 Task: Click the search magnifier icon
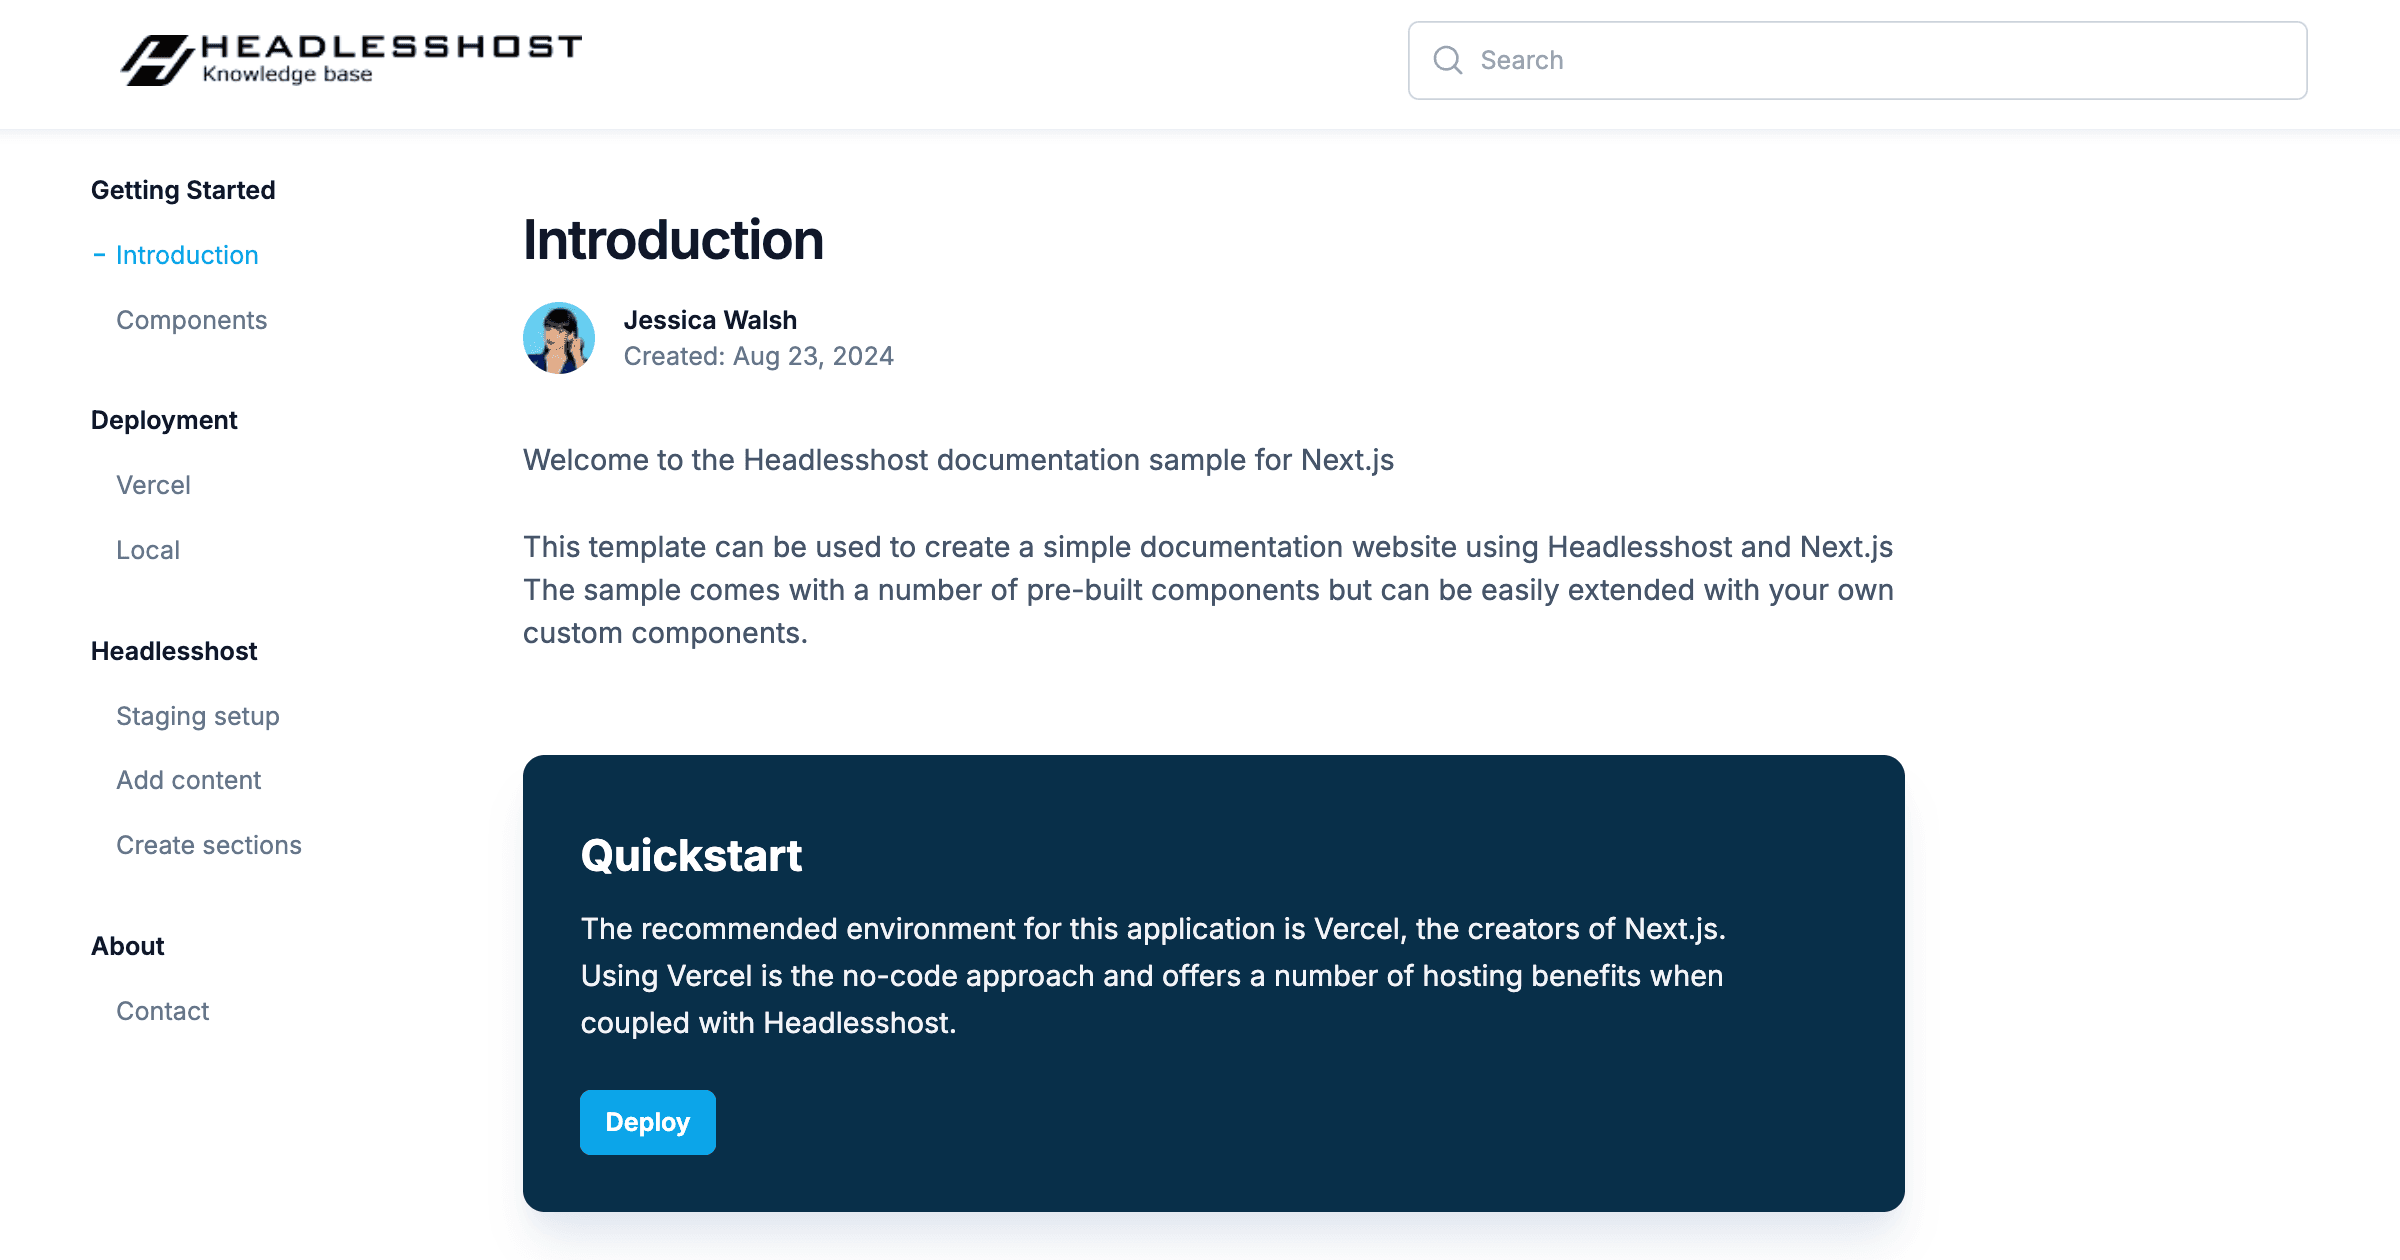(x=1447, y=60)
